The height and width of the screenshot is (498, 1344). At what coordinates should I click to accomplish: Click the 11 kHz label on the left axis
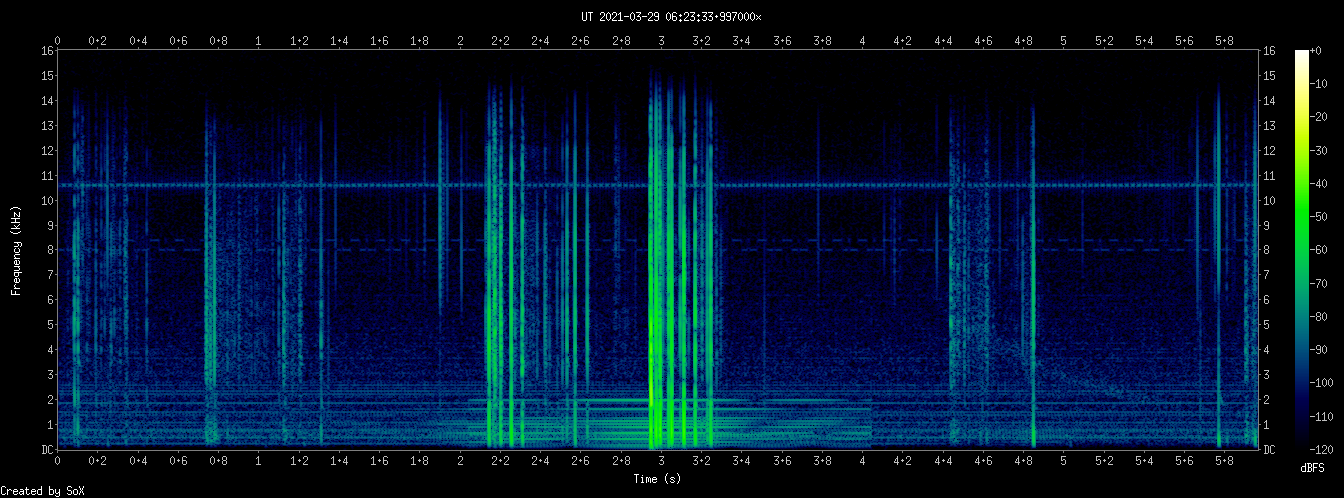click(47, 176)
